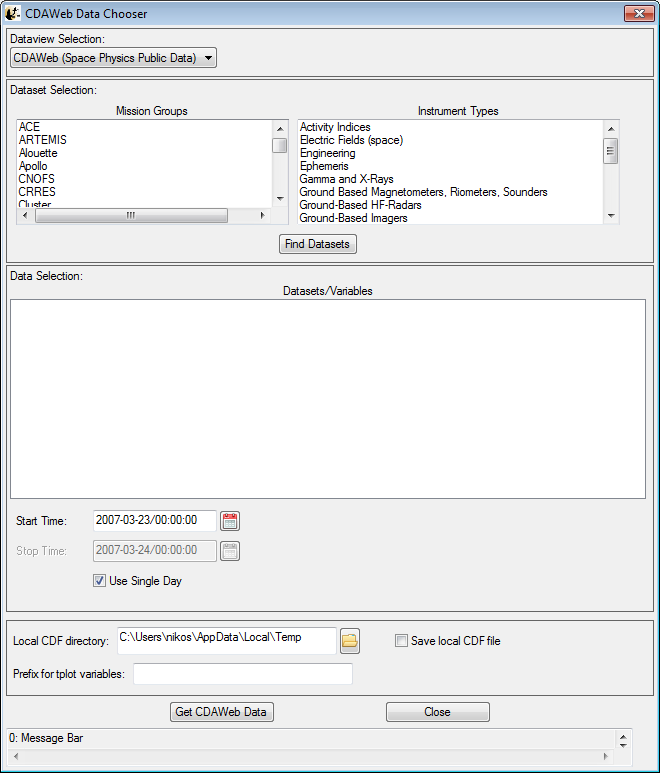This screenshot has width=660, height=773.
Task: Open the Start Time calendar picker
Action: (230, 520)
